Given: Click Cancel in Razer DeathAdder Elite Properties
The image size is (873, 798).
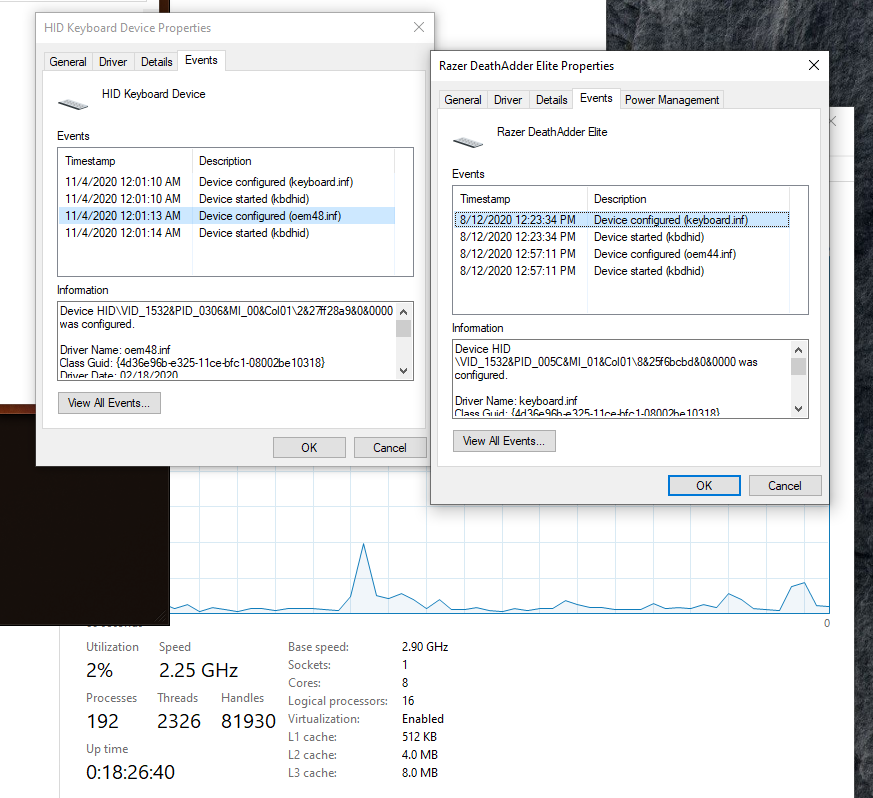Looking at the screenshot, I should 785,486.
